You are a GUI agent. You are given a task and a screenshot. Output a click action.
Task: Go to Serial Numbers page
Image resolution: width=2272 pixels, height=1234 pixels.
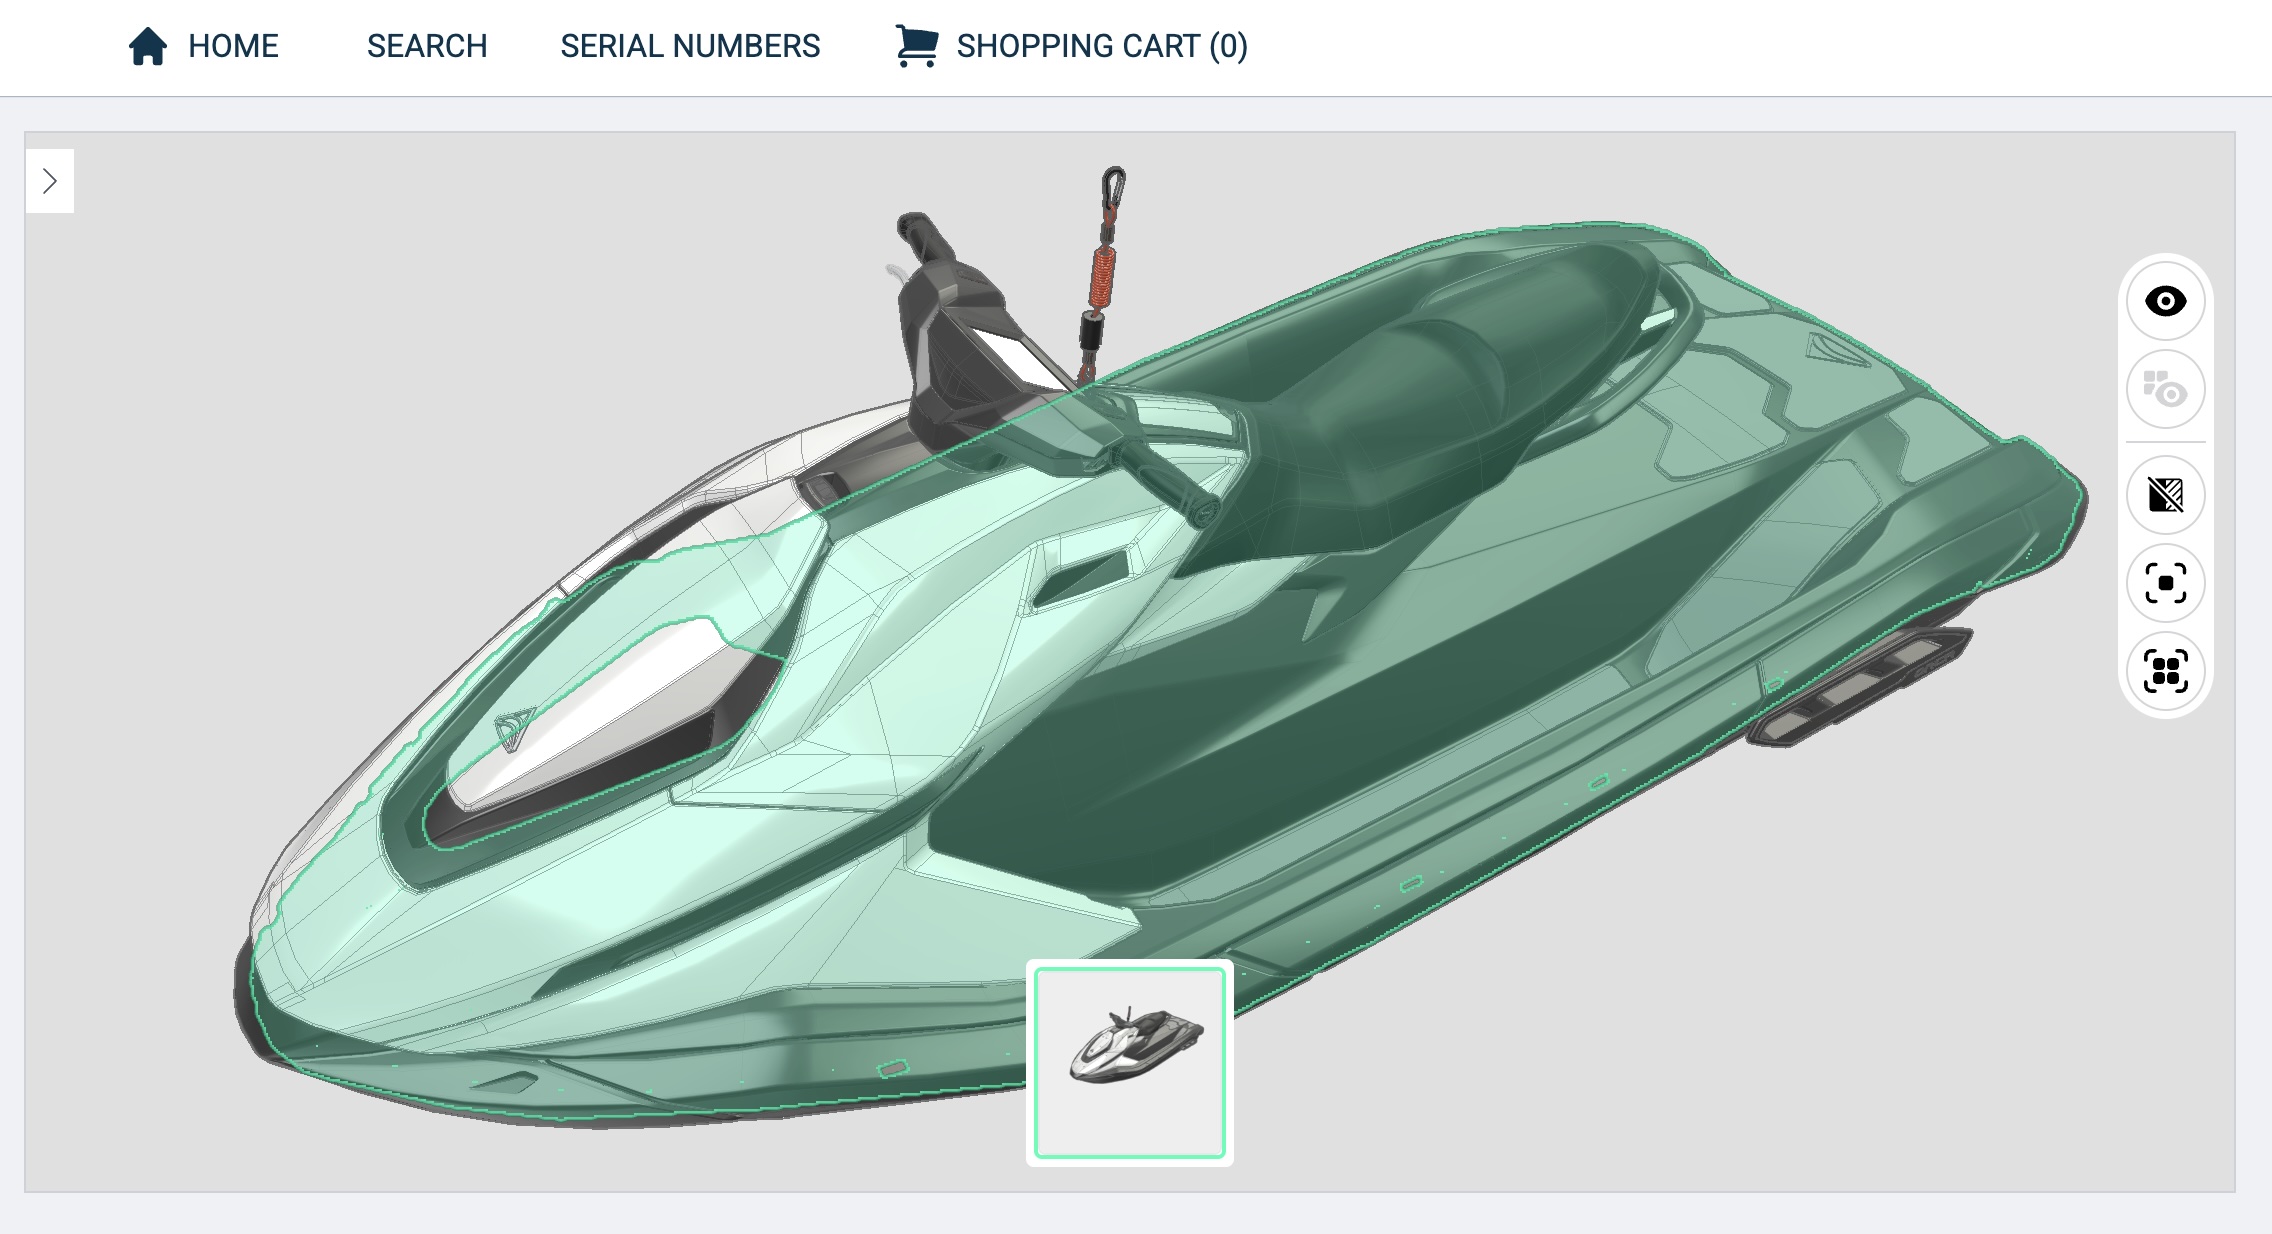click(690, 46)
